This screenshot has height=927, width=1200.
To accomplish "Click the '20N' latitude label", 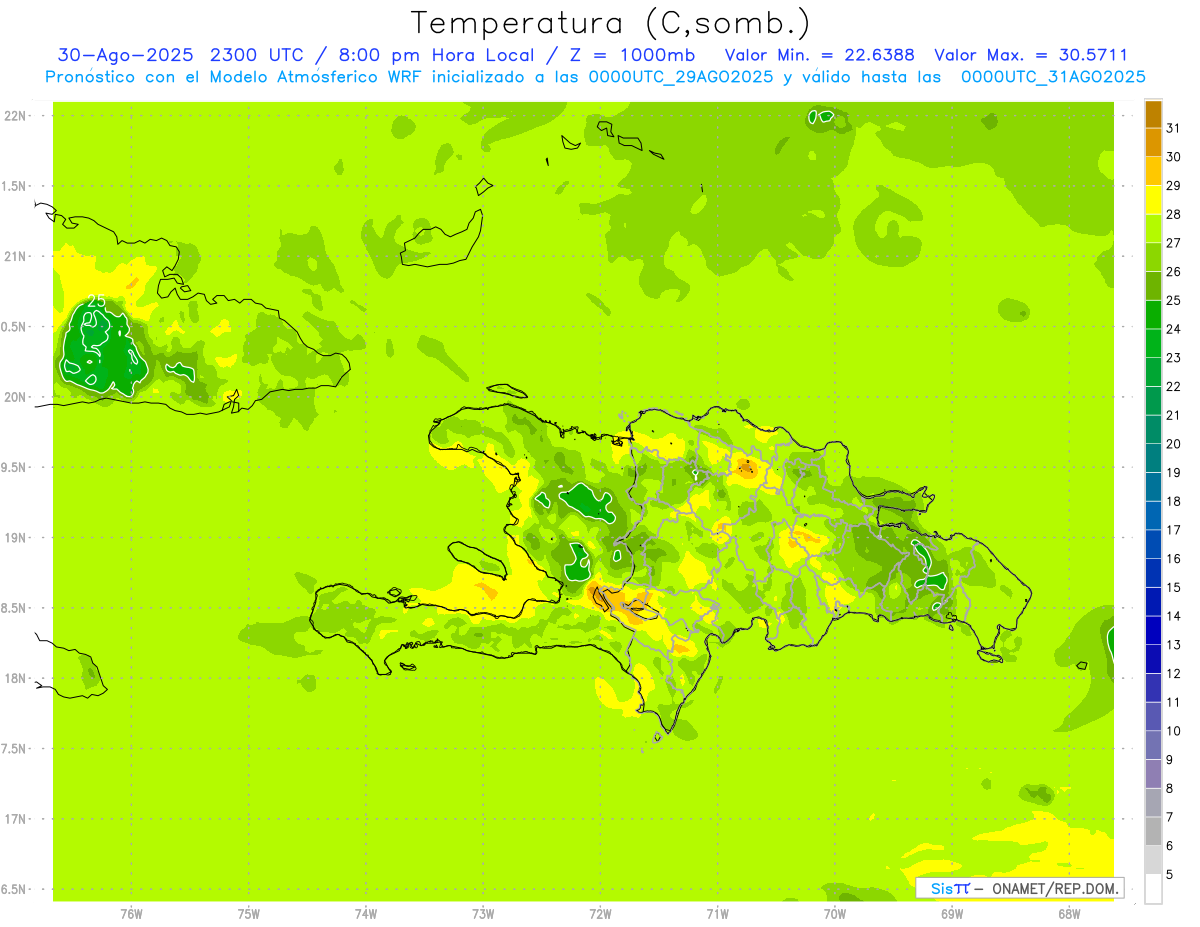I will click(x=15, y=397).
